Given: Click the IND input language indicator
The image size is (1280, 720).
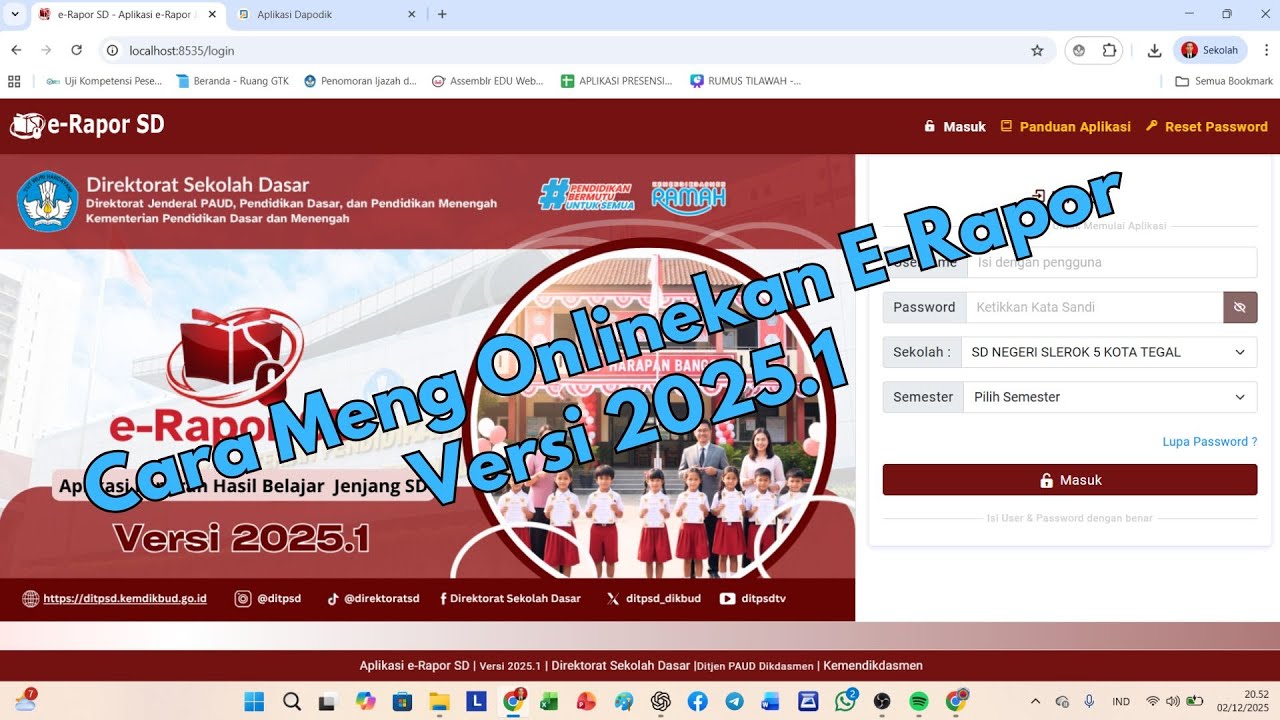Looking at the screenshot, I should coord(1121,701).
